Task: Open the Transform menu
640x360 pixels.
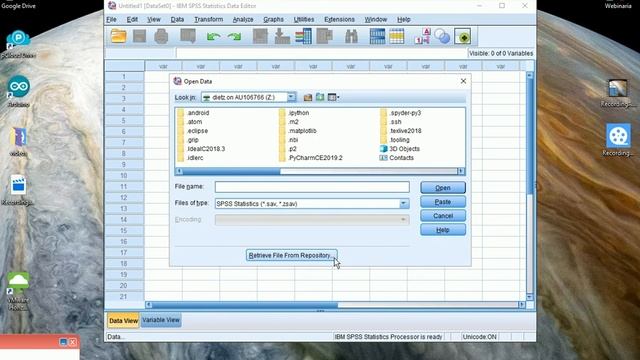Action: [x=209, y=19]
